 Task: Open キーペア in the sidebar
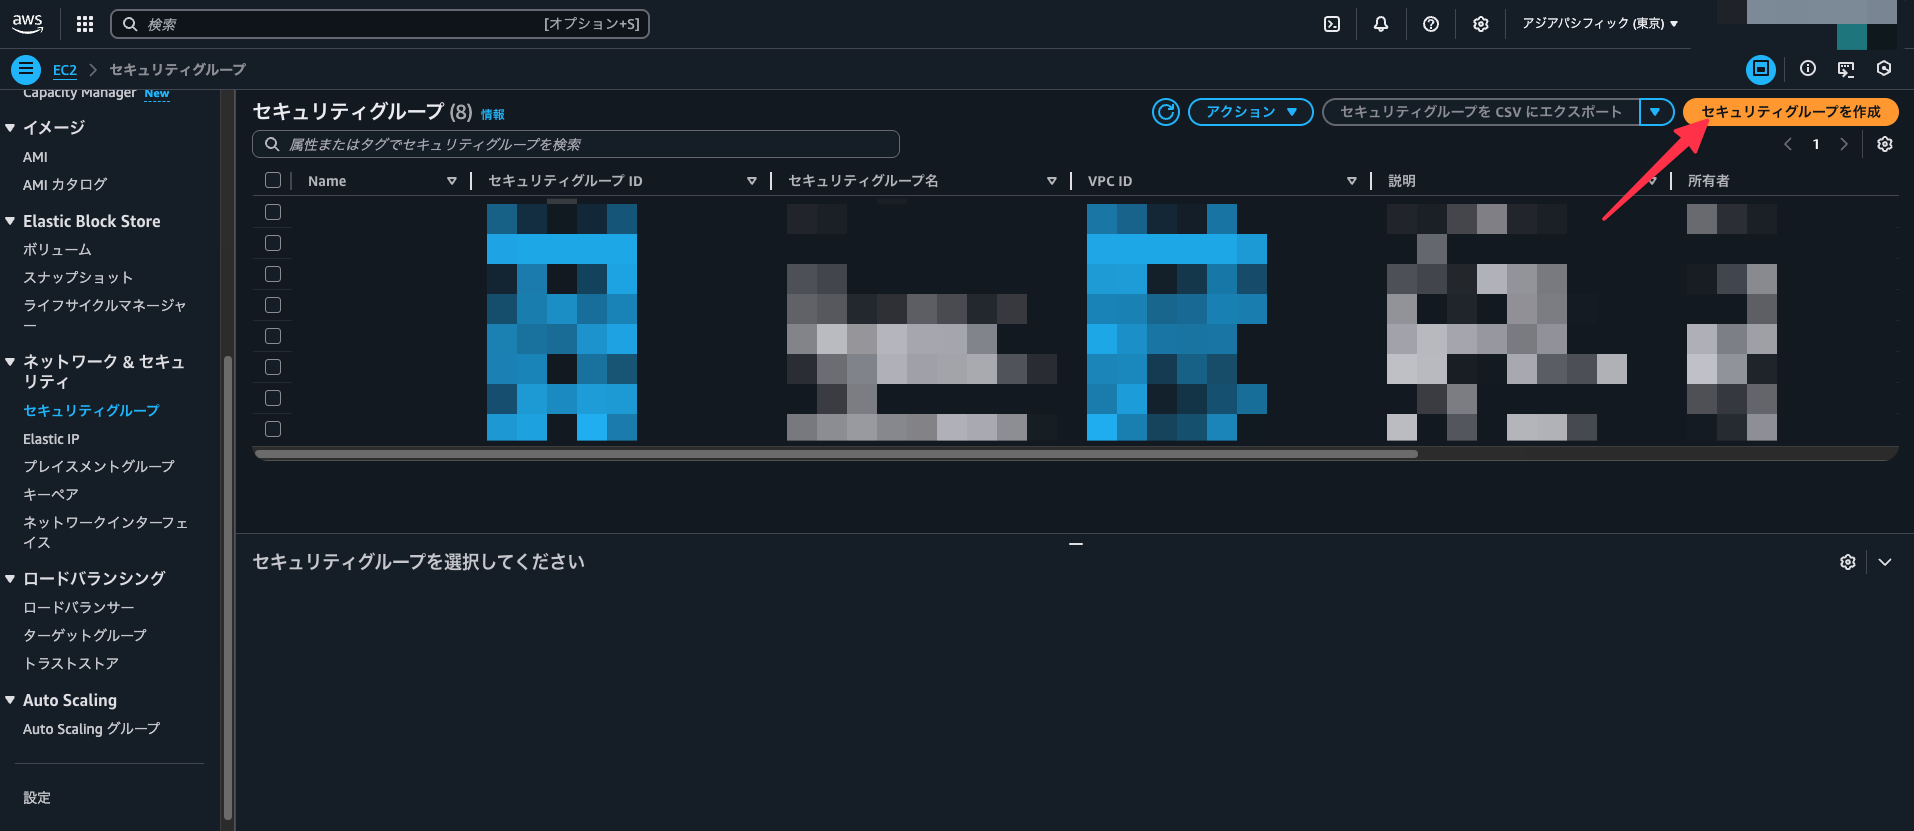[x=50, y=494]
